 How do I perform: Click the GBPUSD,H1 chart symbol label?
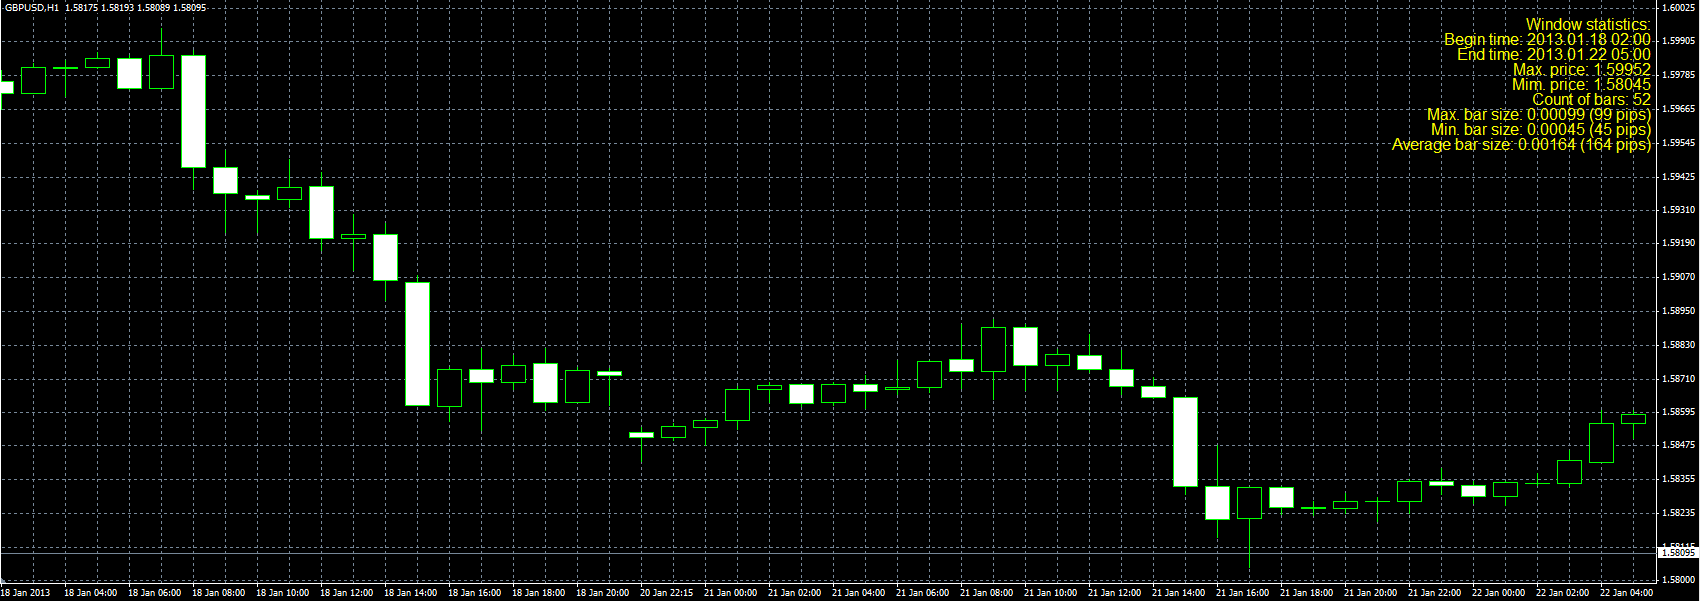coord(31,7)
